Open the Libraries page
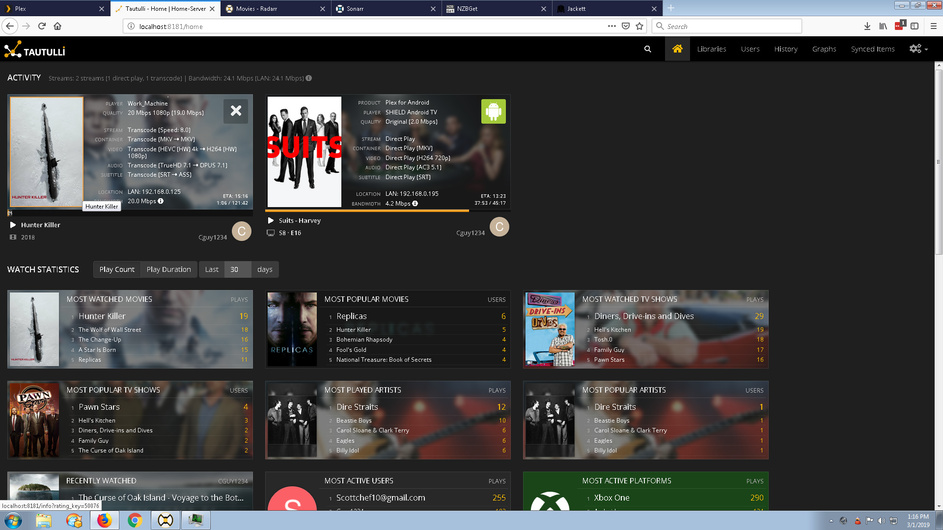This screenshot has height=530, width=943. pyautogui.click(x=711, y=49)
